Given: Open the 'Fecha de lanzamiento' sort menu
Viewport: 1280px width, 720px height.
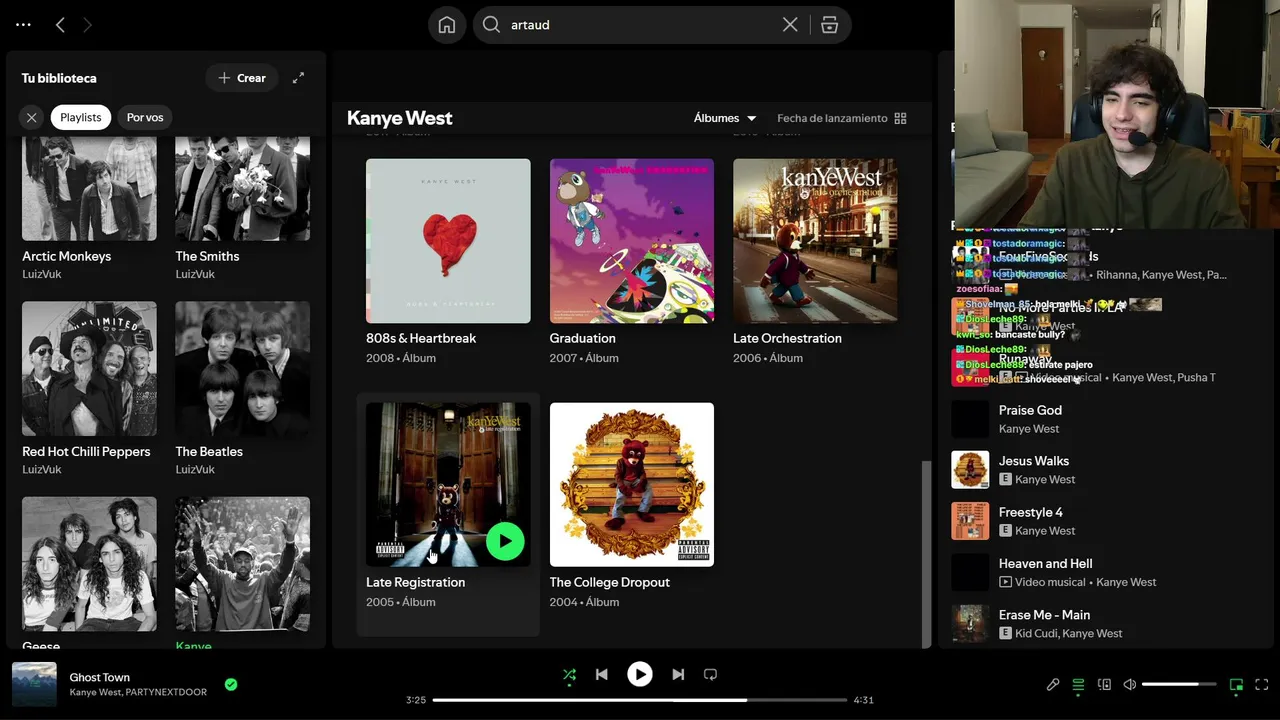Looking at the screenshot, I should point(832,118).
